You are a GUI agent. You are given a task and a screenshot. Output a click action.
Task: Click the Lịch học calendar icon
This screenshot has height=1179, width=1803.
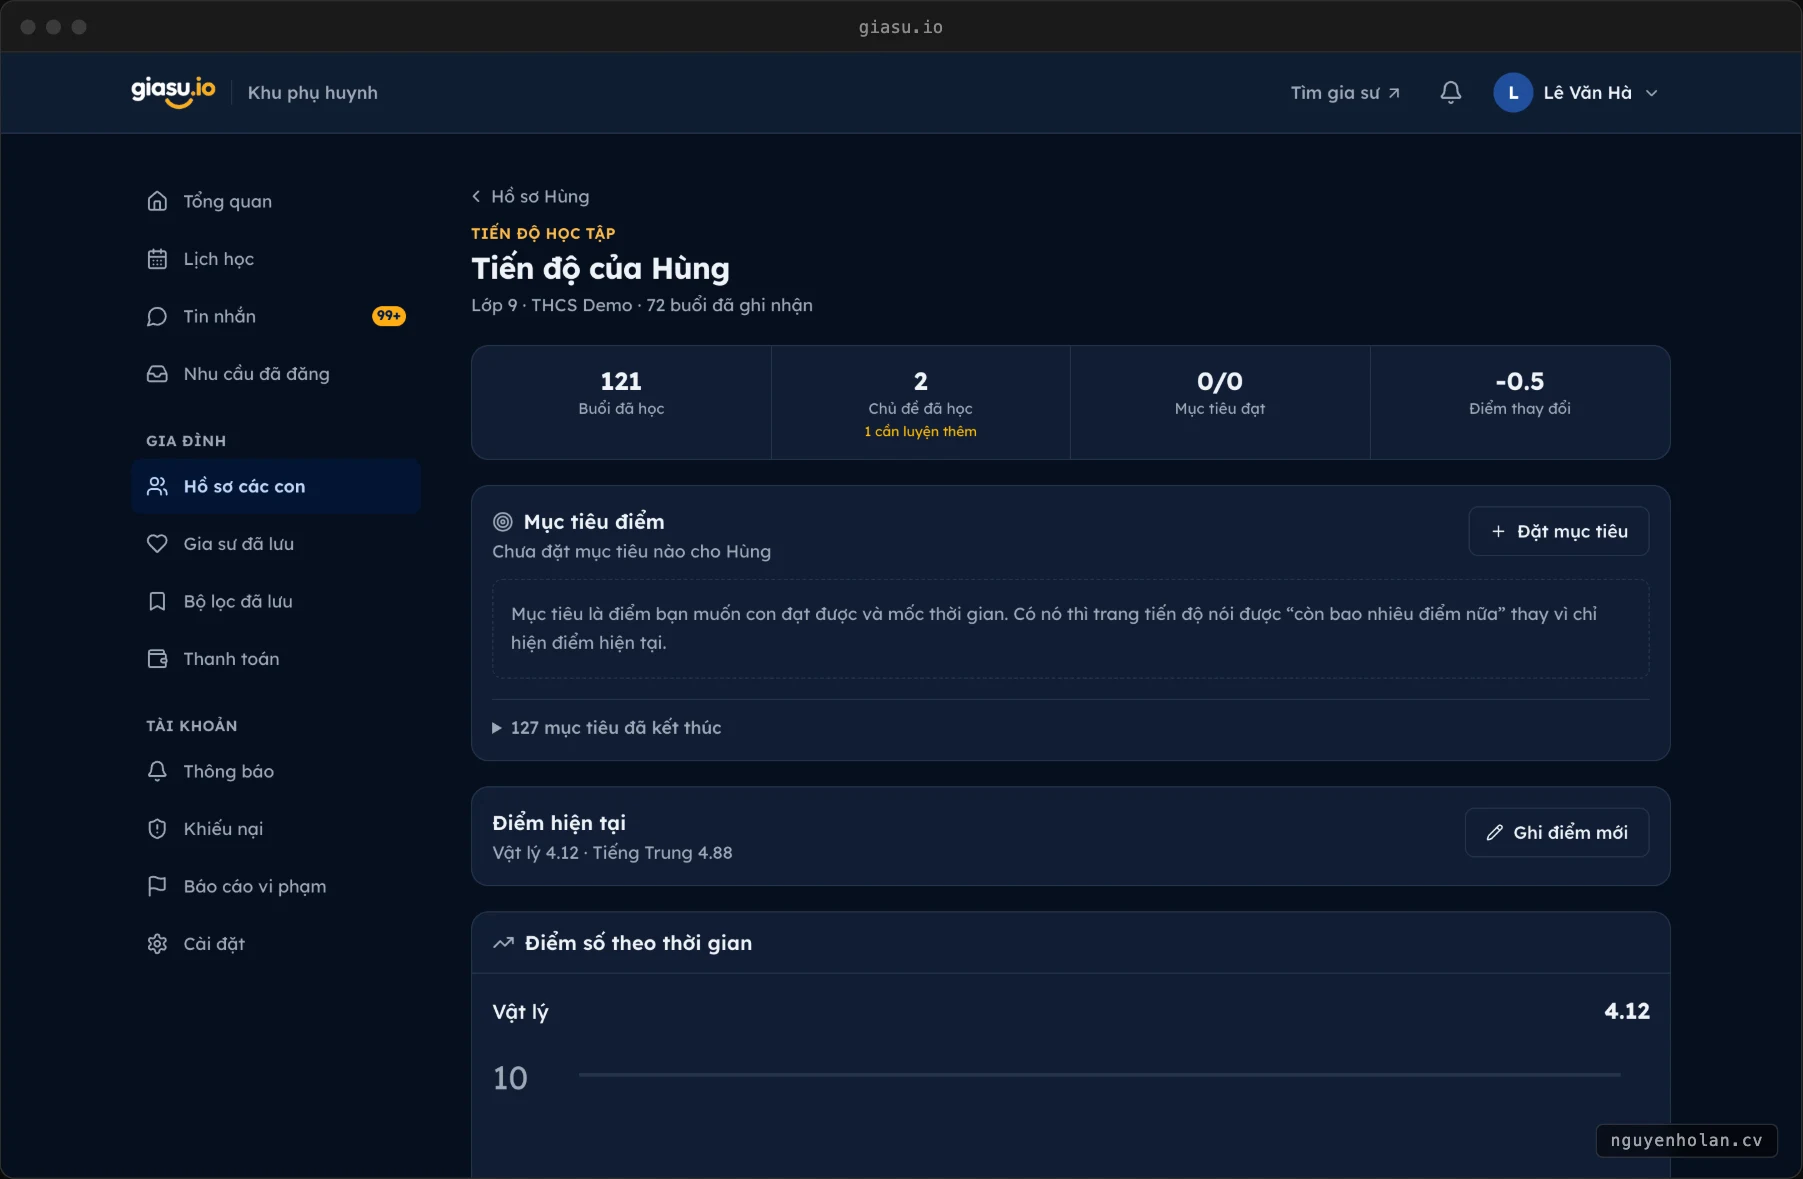157,259
